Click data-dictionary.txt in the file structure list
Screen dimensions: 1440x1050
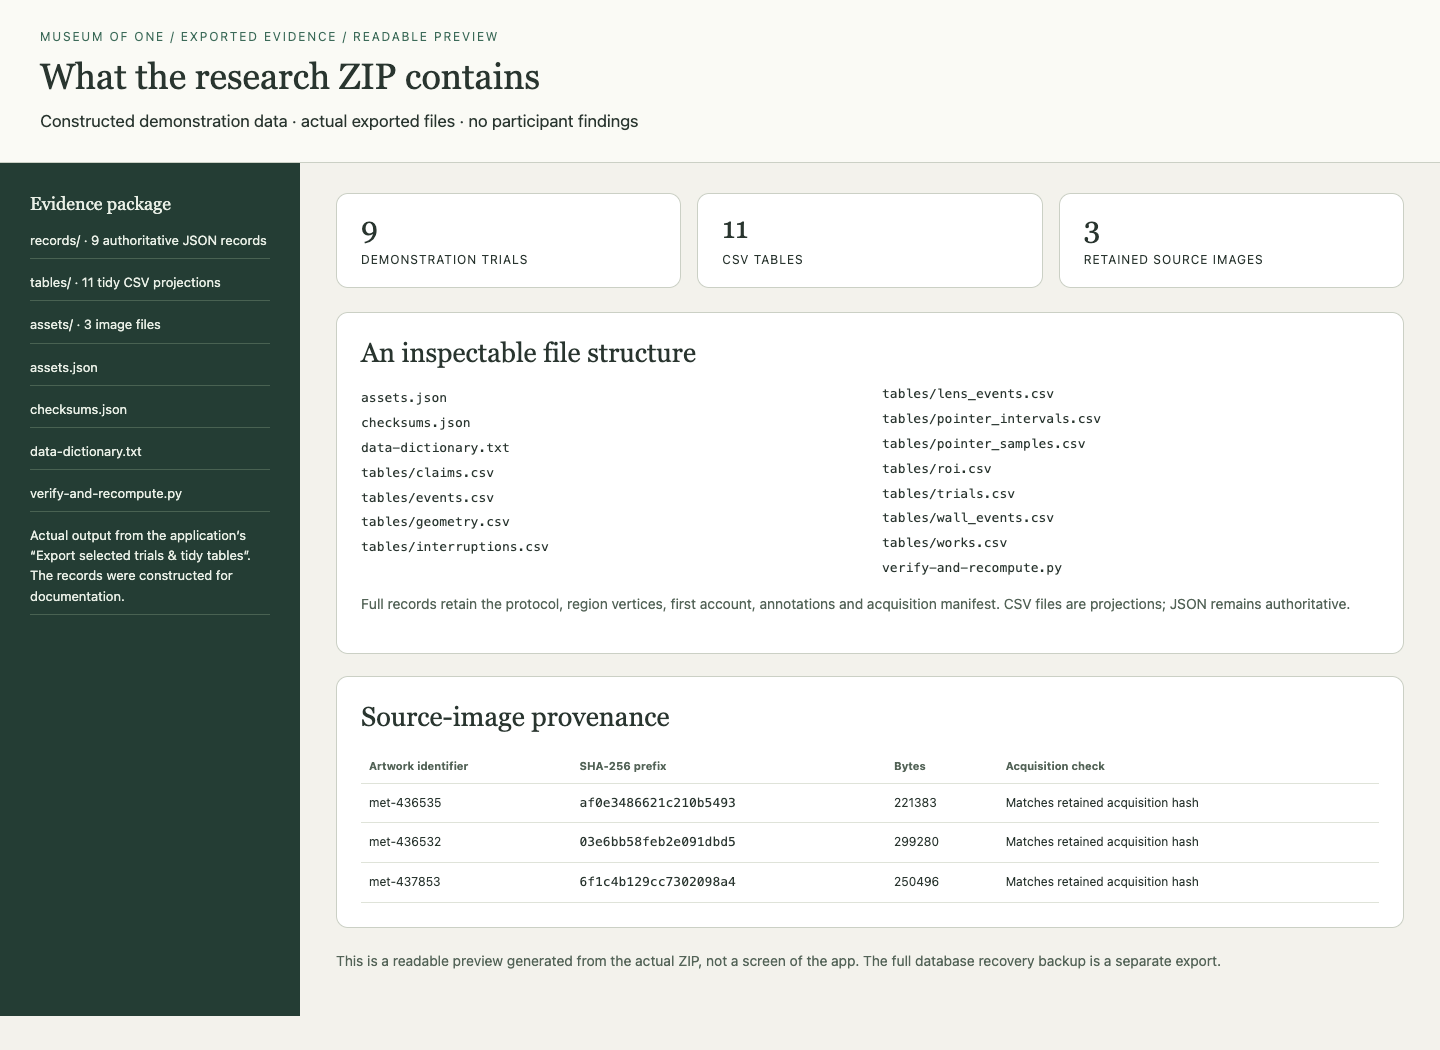[x=435, y=448]
